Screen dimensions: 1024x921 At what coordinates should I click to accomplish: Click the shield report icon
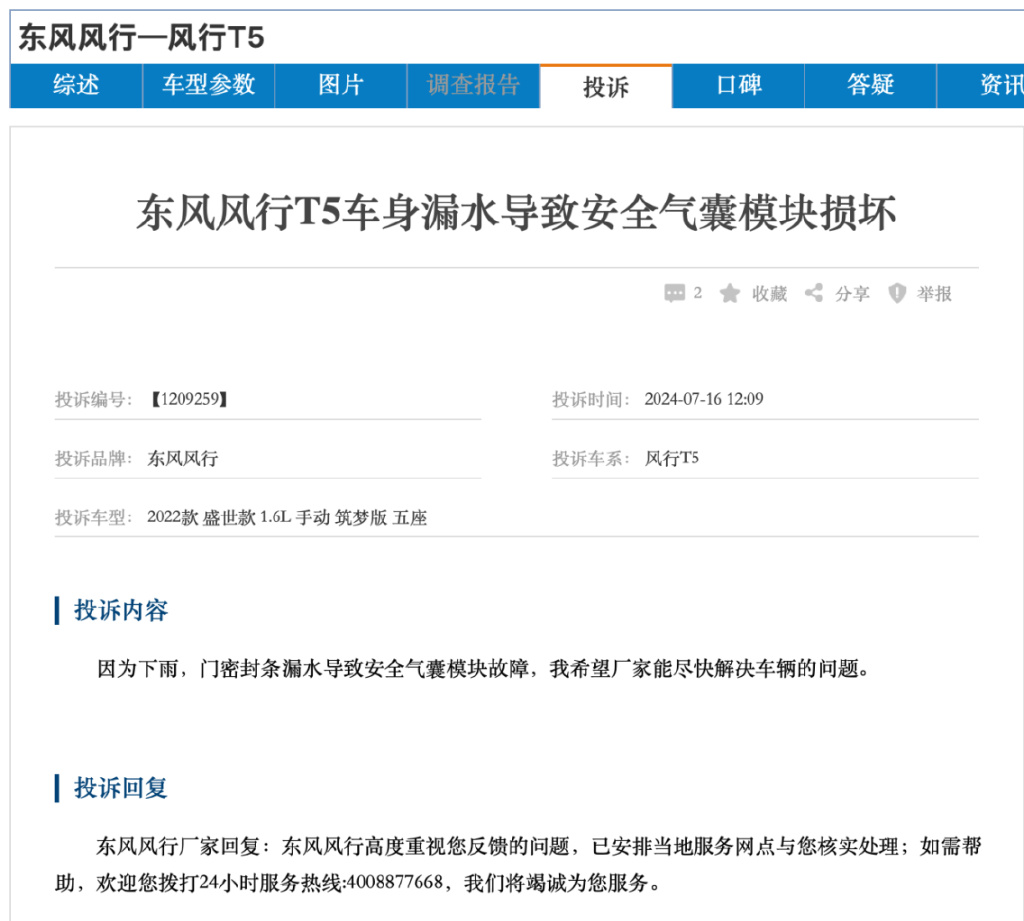[x=897, y=293]
